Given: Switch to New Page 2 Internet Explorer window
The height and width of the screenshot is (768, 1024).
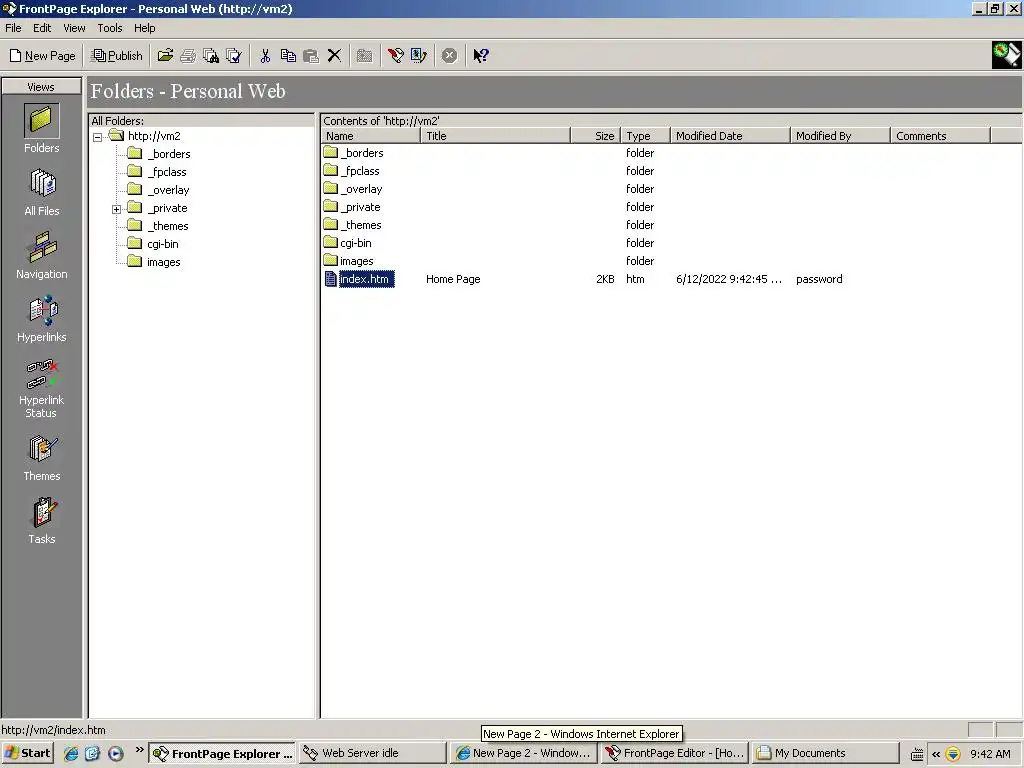Looking at the screenshot, I should pos(524,753).
